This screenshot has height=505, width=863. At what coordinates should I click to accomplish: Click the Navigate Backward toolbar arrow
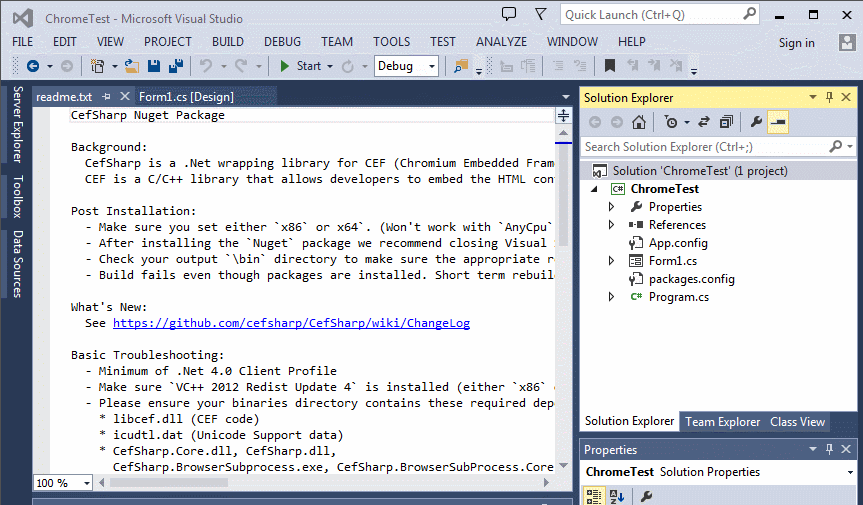33,66
